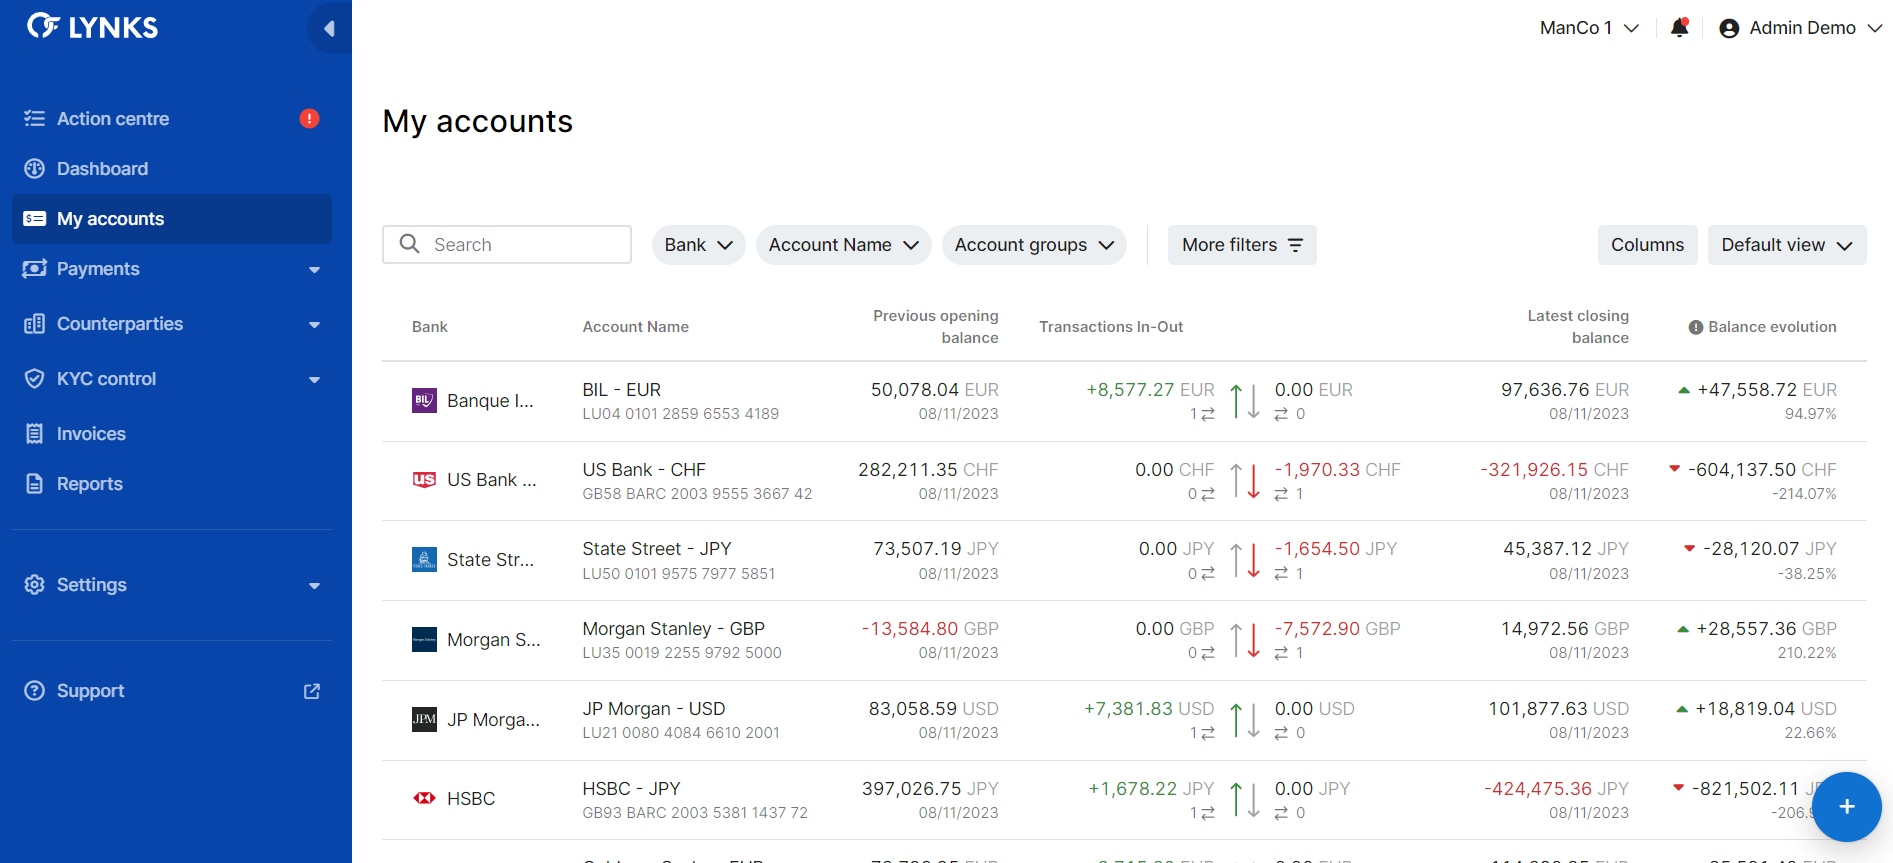Open the notifications bell
The height and width of the screenshot is (863, 1893).
[x=1680, y=28]
